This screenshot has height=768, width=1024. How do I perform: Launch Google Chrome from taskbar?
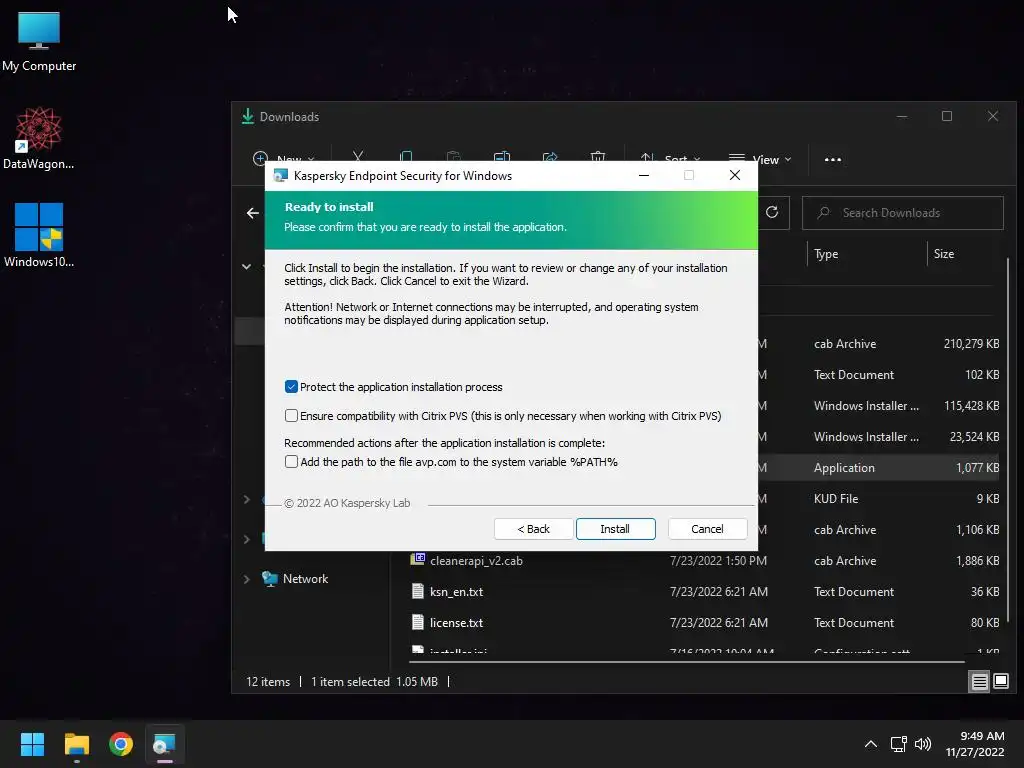click(121, 744)
